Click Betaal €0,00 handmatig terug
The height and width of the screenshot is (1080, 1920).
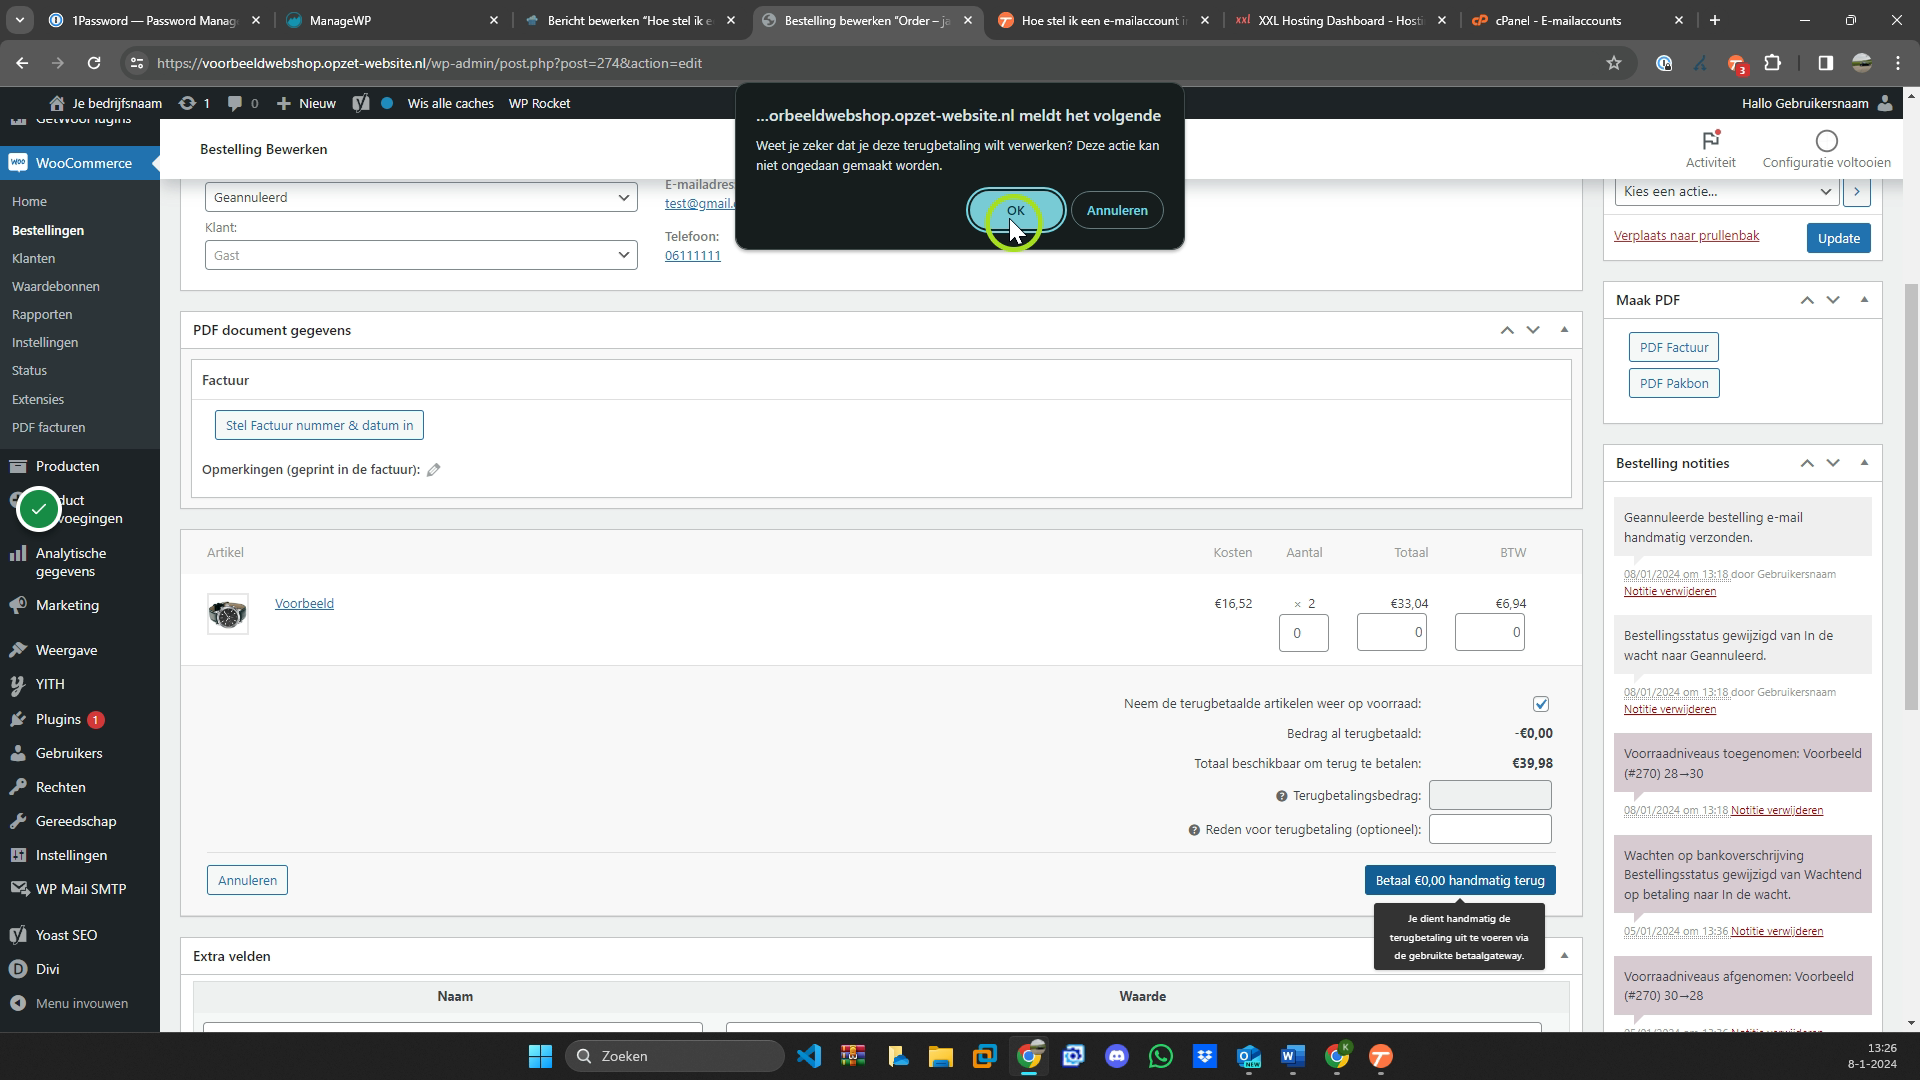1460,880
